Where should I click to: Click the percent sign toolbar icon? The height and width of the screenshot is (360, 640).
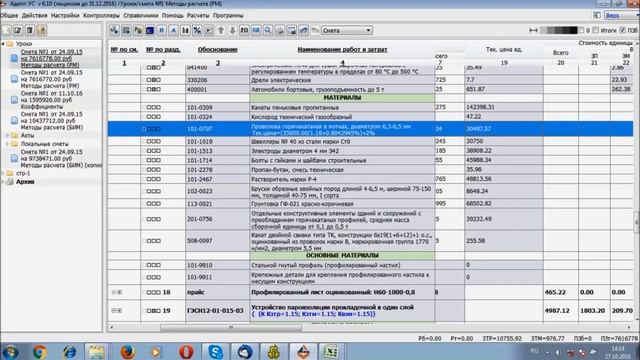point(197,30)
